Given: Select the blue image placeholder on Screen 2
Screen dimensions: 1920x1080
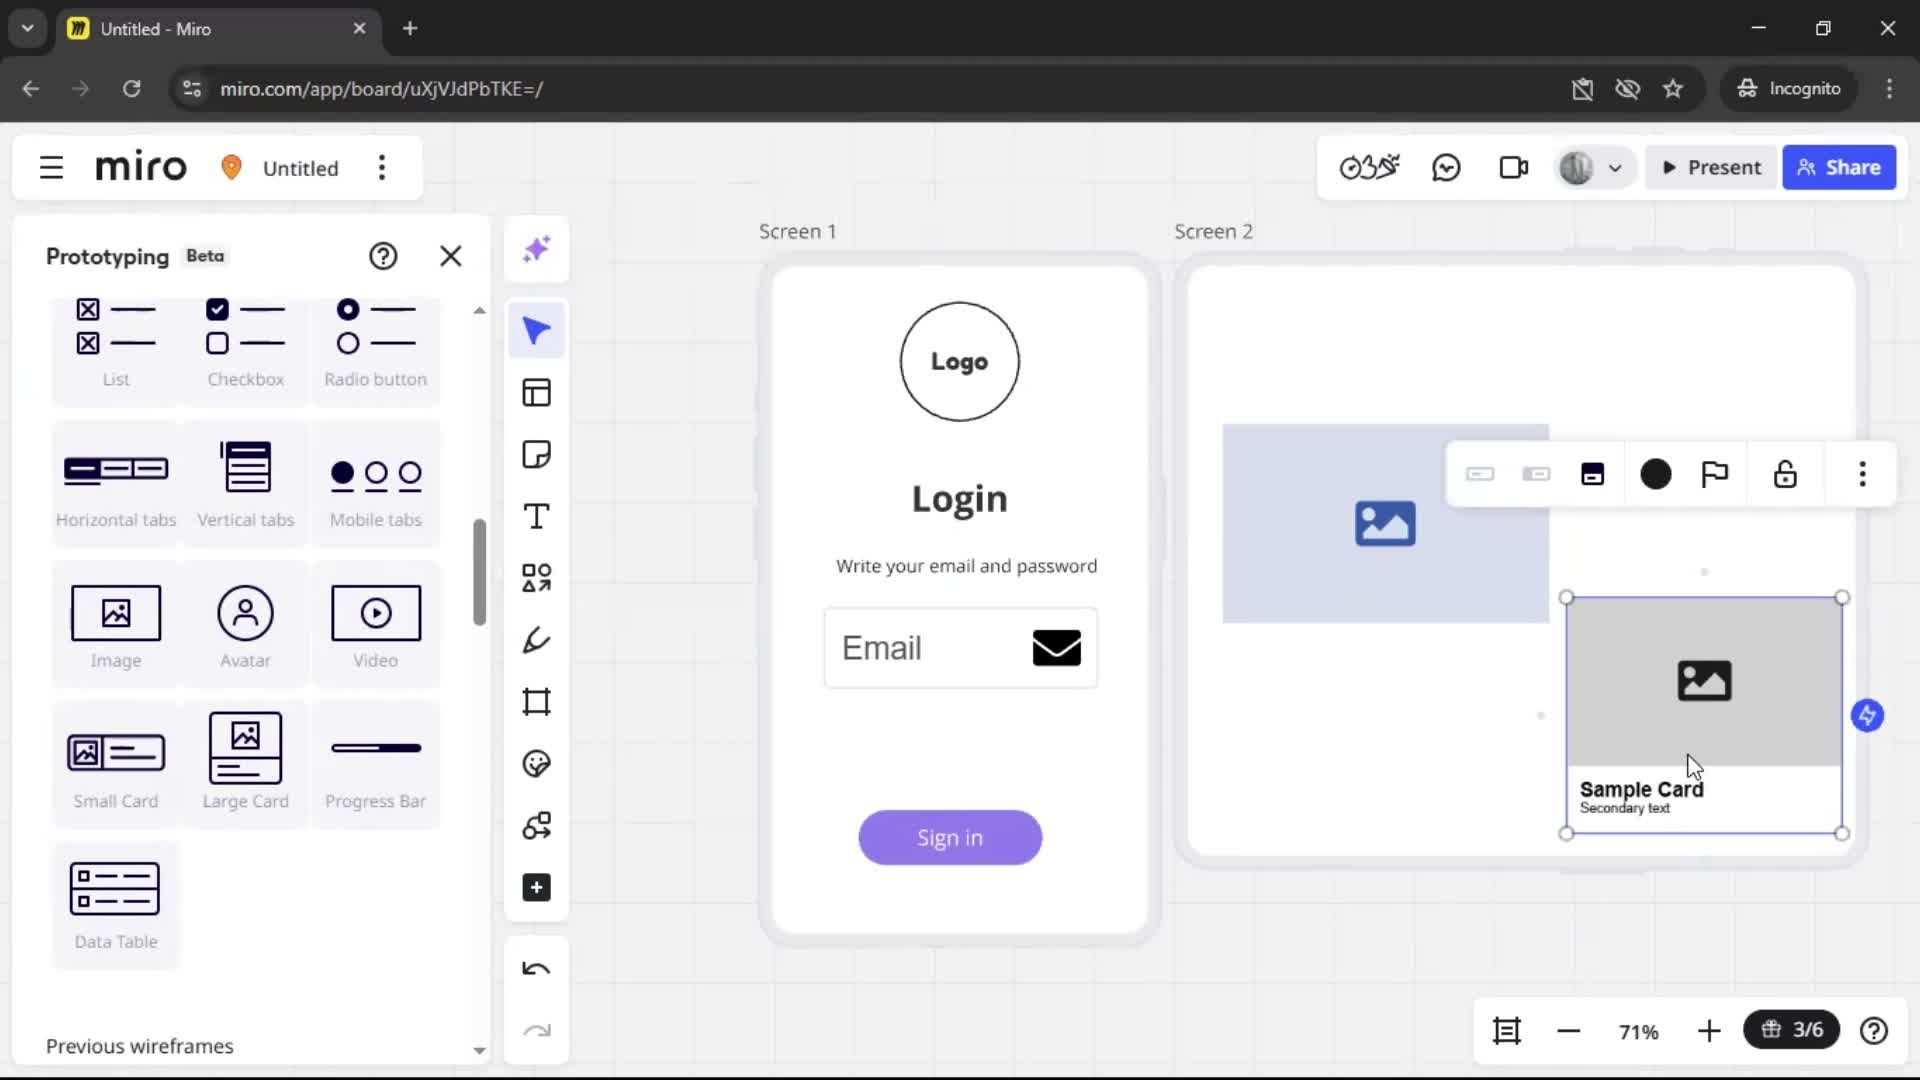Looking at the screenshot, I should pyautogui.click(x=1385, y=523).
